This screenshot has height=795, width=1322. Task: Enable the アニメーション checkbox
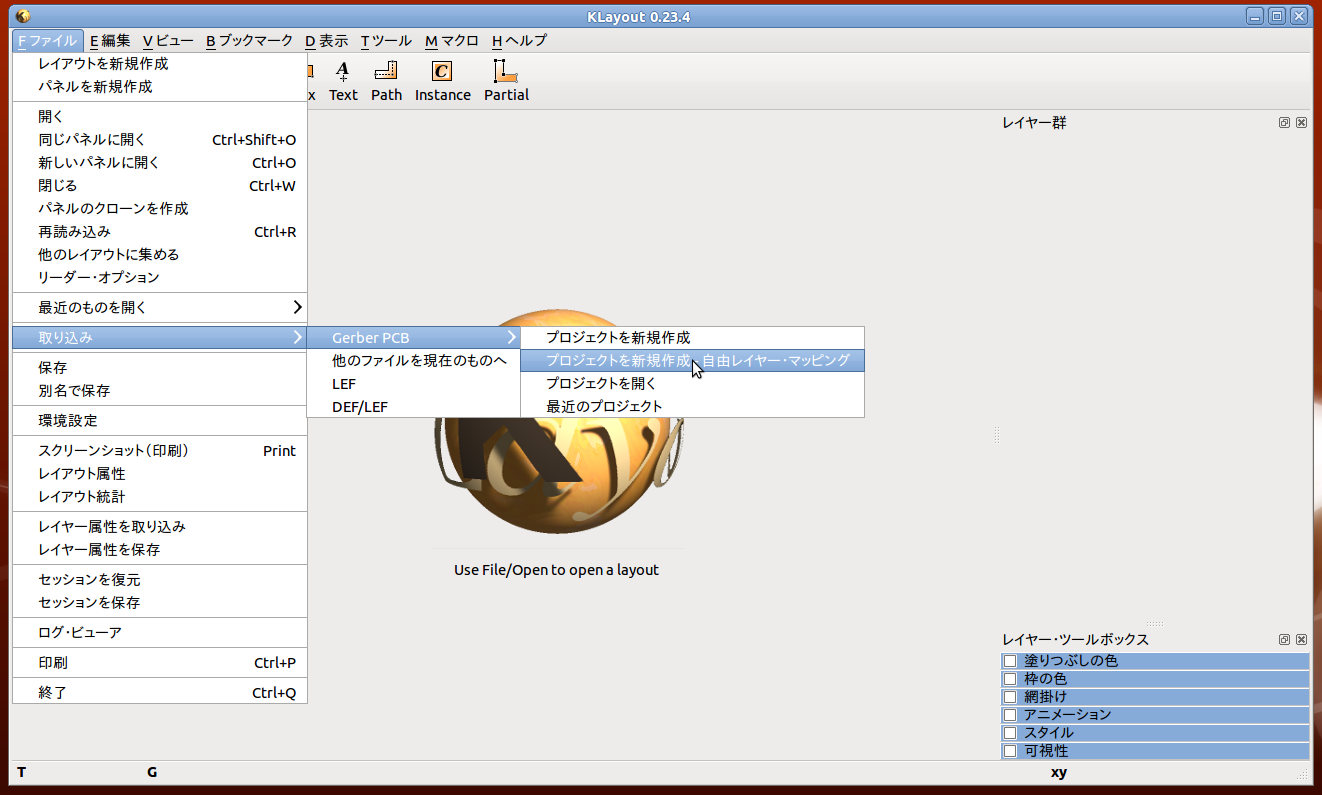tap(1010, 714)
